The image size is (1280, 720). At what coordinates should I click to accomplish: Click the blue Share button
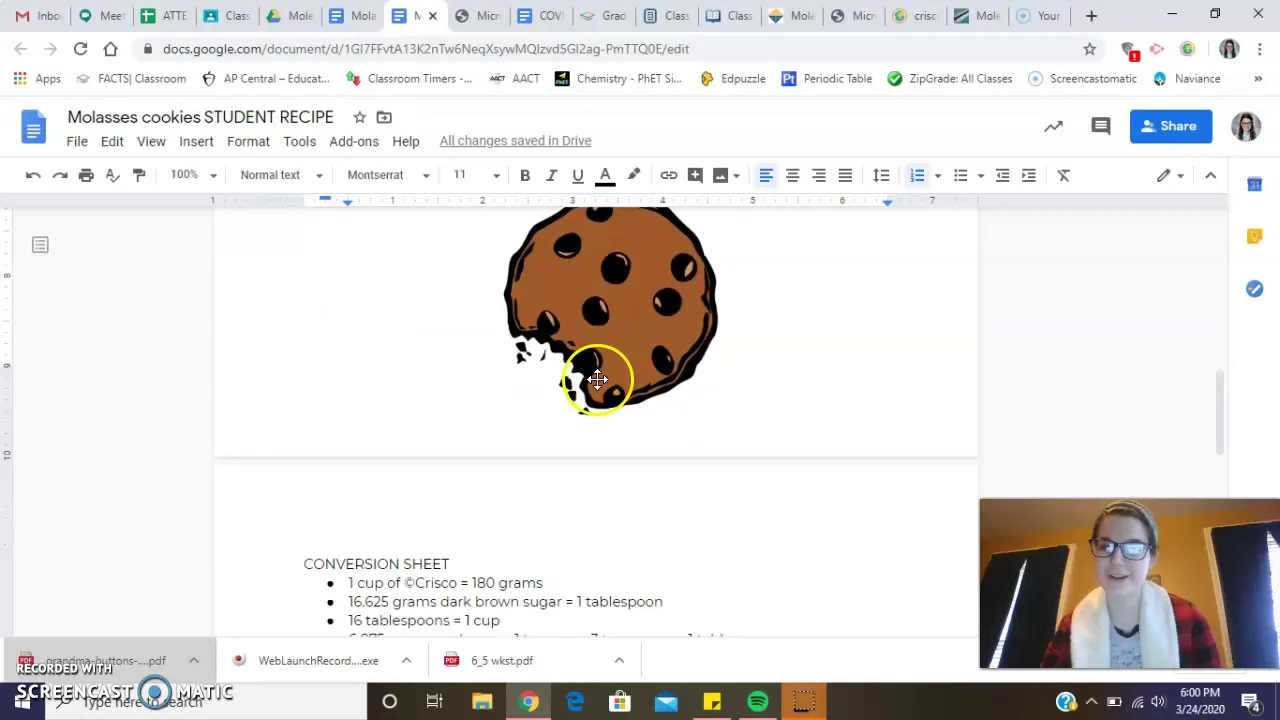pyautogui.click(x=1170, y=126)
